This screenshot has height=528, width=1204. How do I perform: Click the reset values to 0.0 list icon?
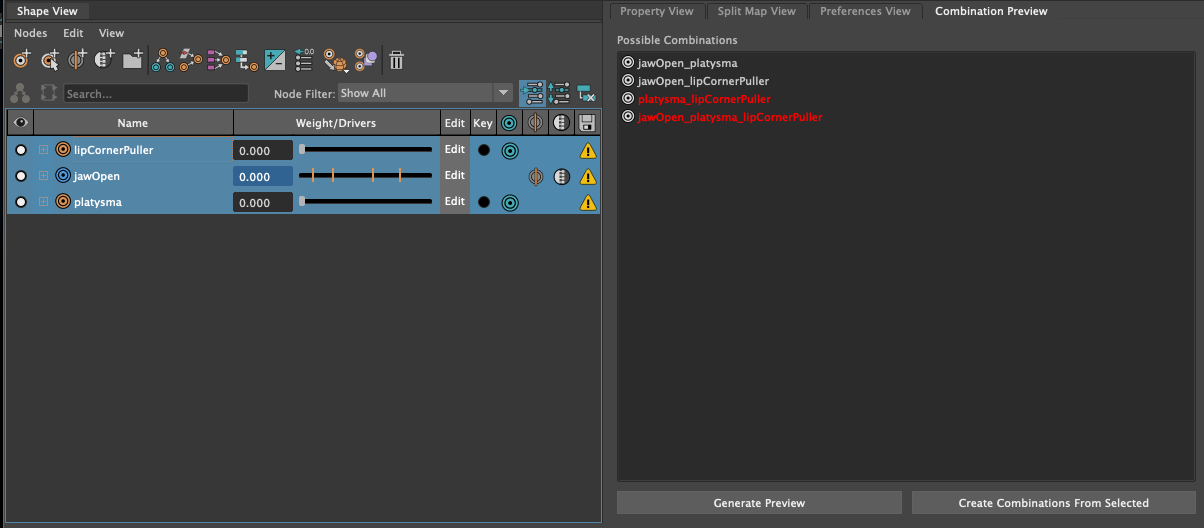click(x=305, y=60)
